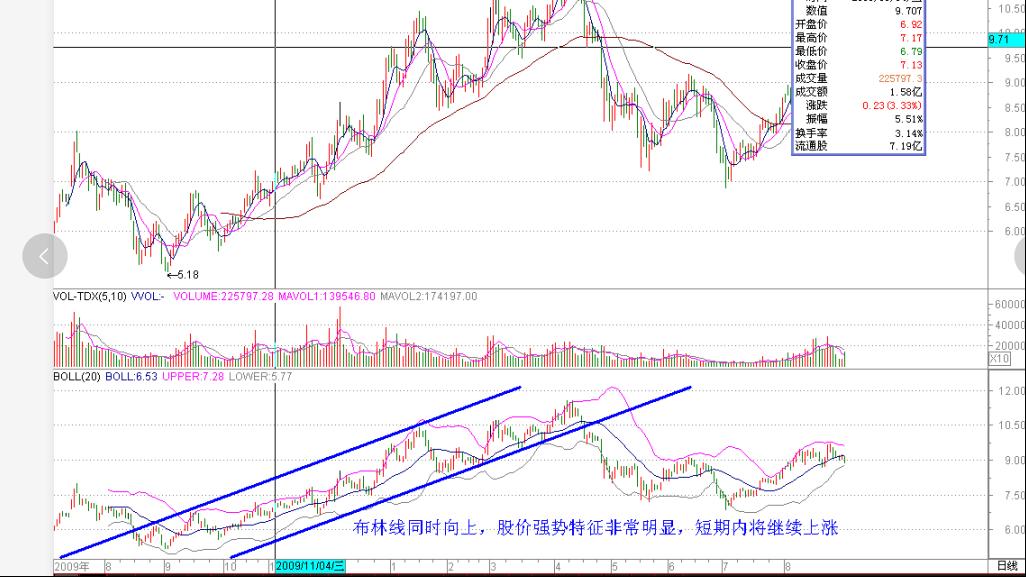Click month 2 on the time axis

pyautogui.click(x=451, y=567)
